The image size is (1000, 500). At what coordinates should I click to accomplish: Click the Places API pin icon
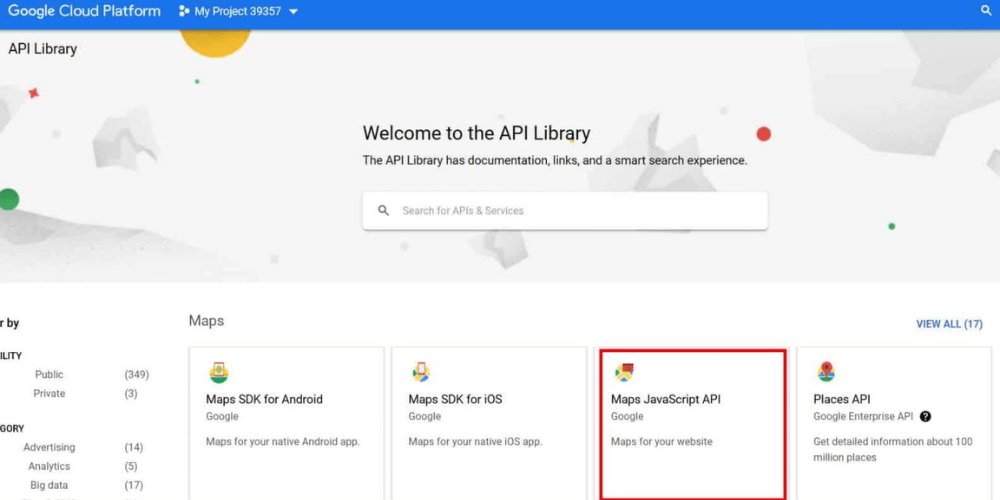(826, 372)
